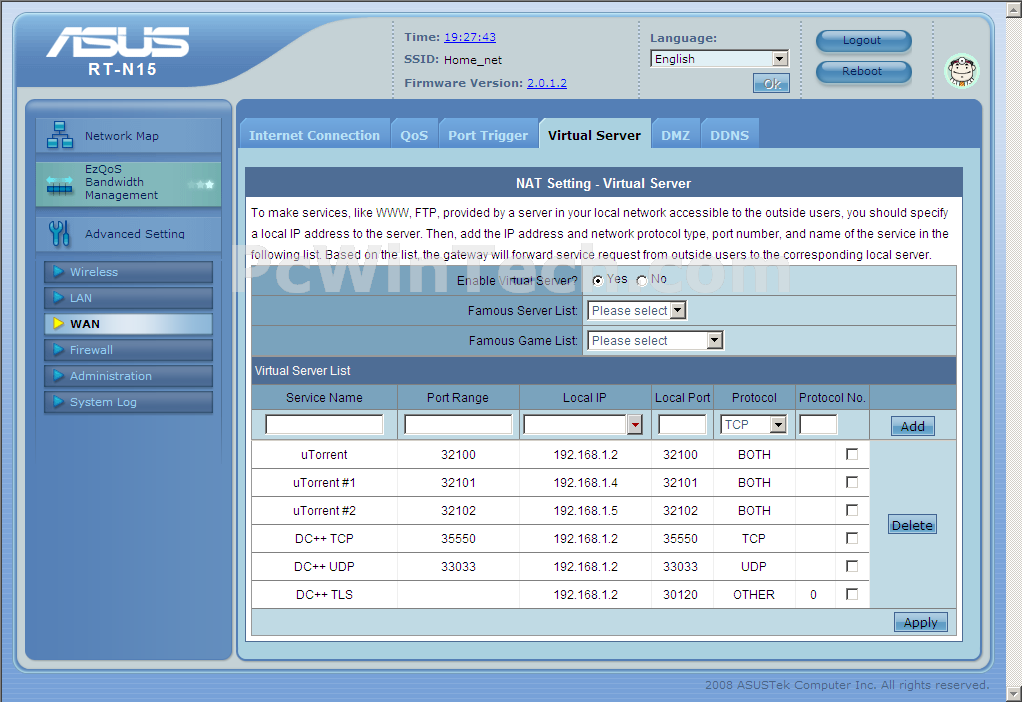Select No to disable Virtual Server

[642, 280]
